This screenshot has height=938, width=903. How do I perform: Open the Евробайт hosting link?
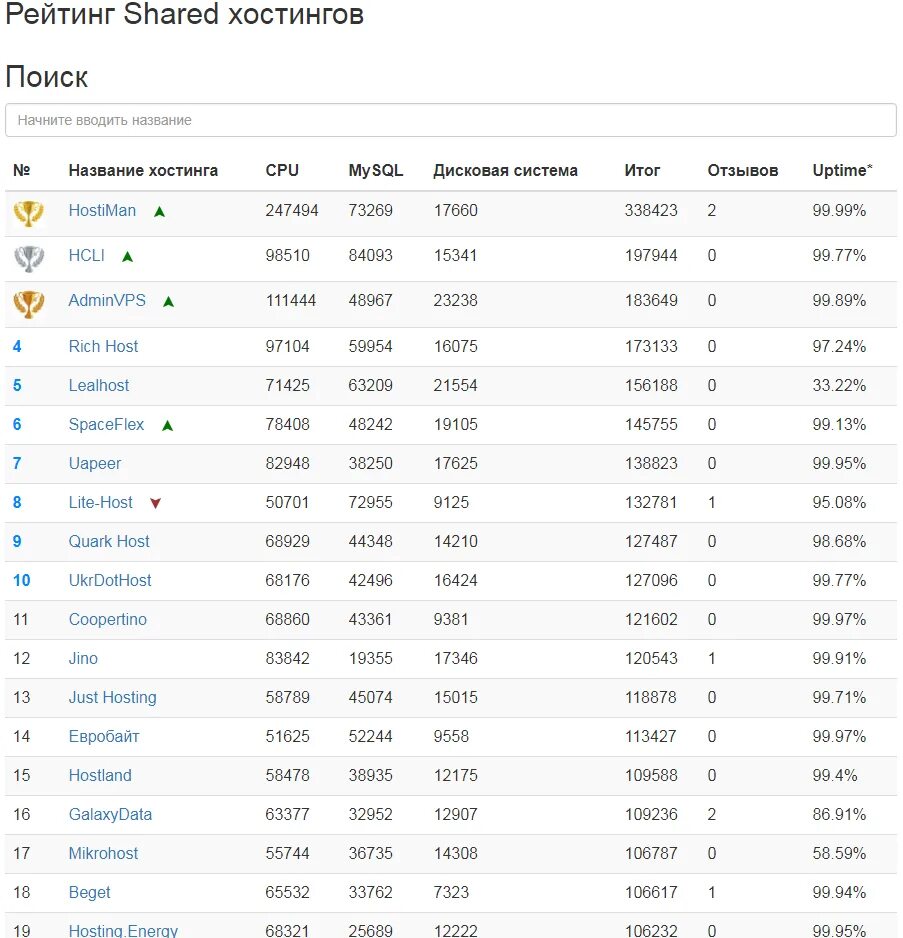(104, 736)
